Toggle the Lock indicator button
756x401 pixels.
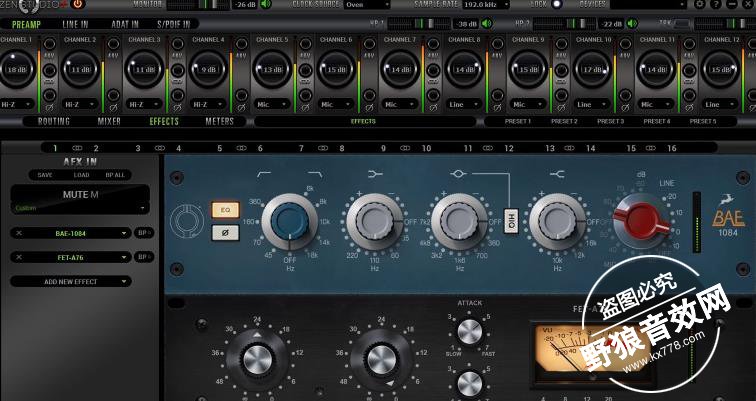point(557,4)
